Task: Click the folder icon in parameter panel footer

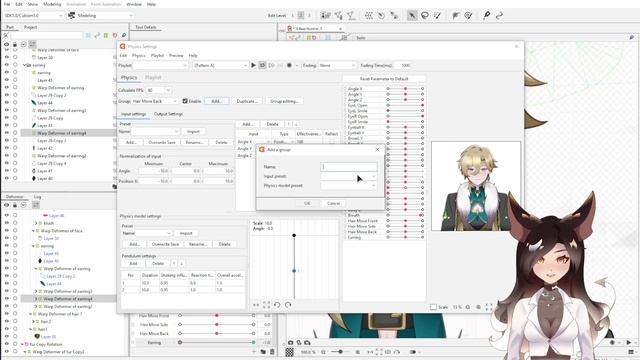Action: (263, 352)
